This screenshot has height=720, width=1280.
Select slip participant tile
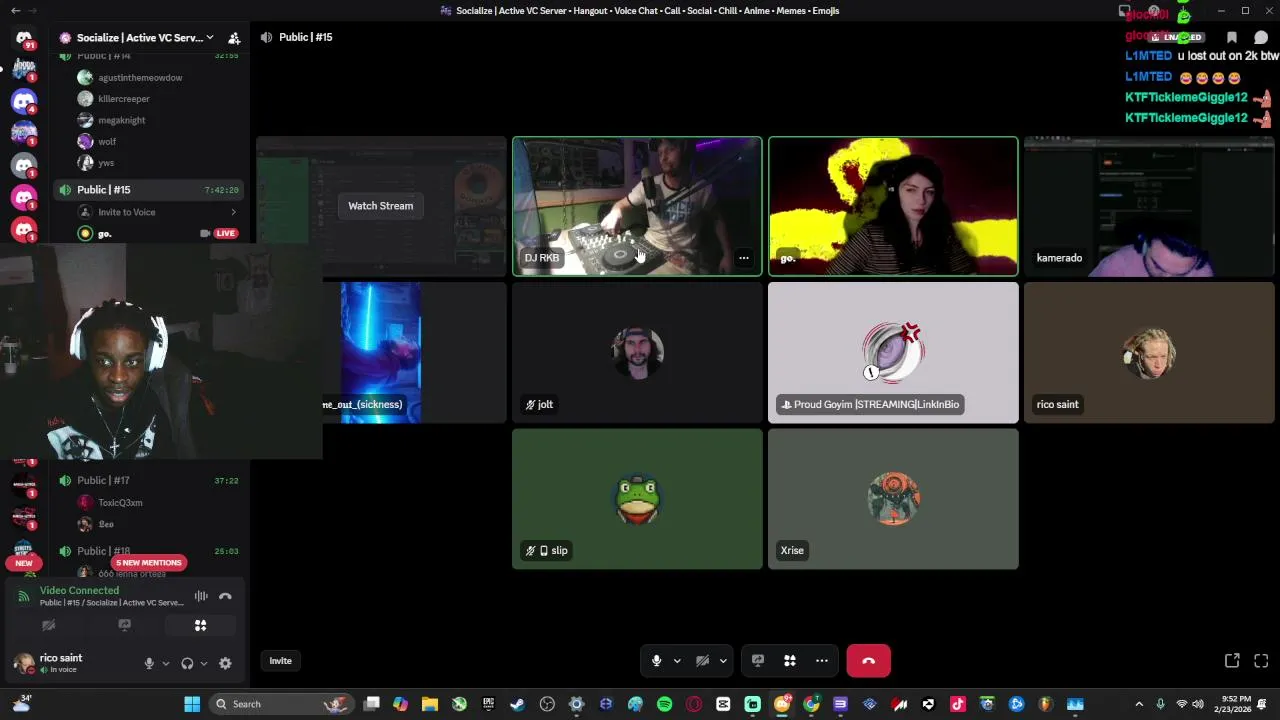pos(637,499)
